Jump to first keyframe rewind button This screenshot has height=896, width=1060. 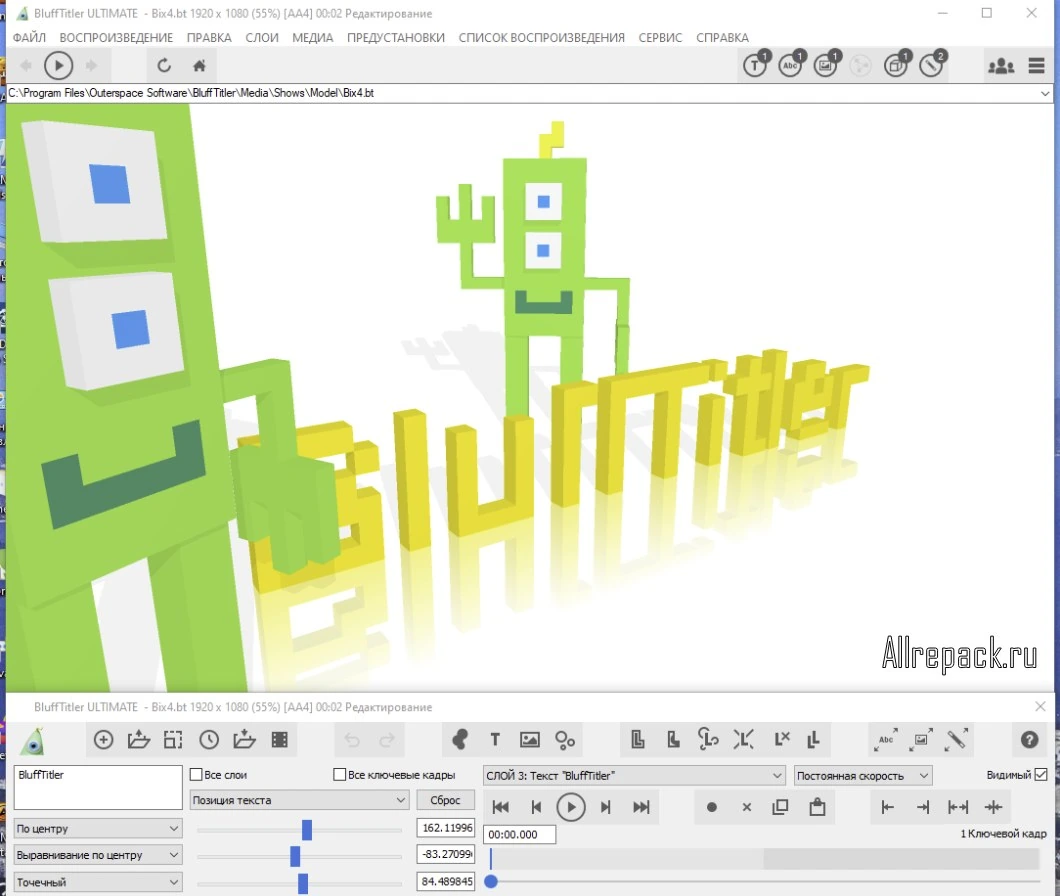pos(500,807)
